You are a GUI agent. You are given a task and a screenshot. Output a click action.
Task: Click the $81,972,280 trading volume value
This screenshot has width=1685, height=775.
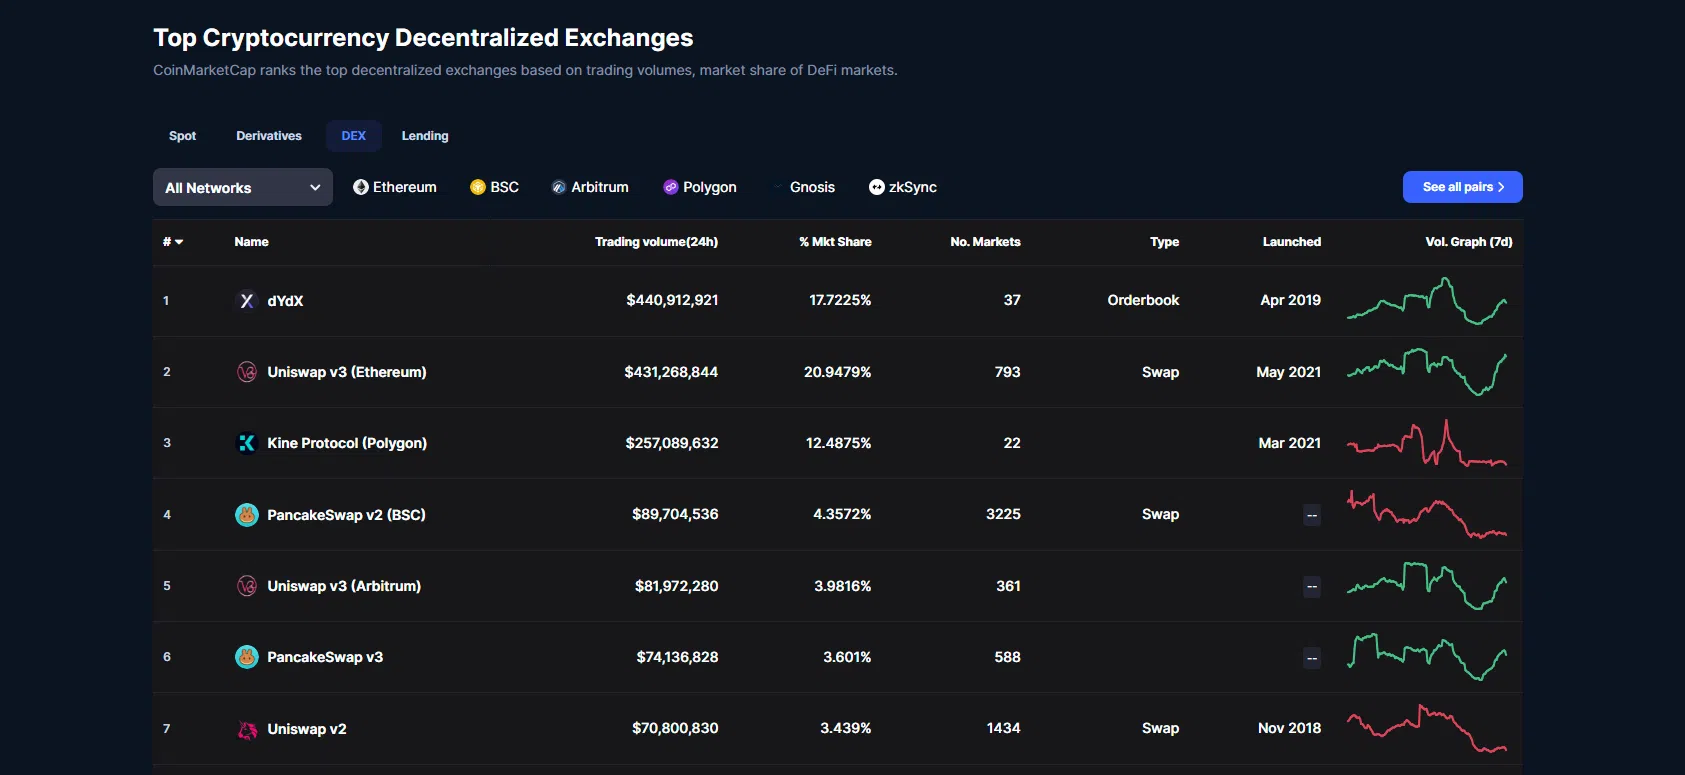[x=677, y=586]
